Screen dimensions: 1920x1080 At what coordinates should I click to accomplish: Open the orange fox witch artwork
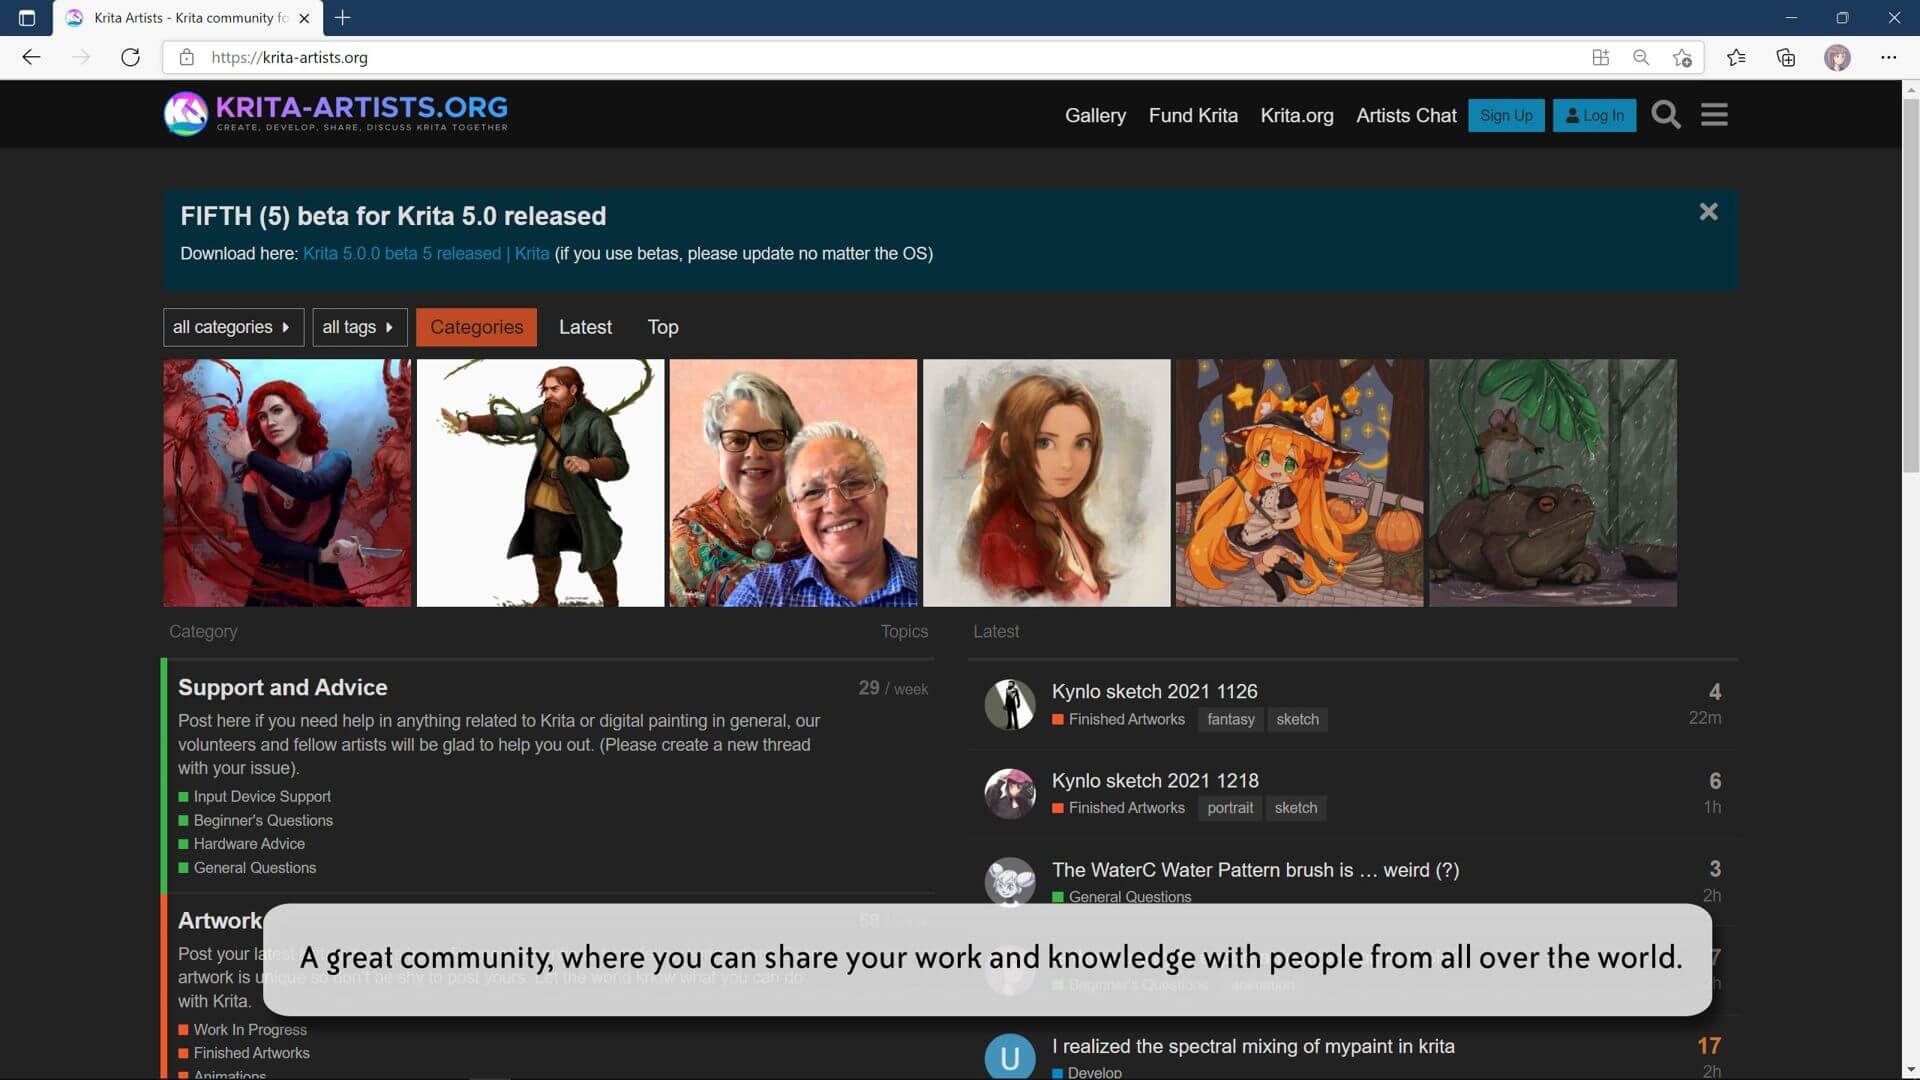click(x=1299, y=483)
